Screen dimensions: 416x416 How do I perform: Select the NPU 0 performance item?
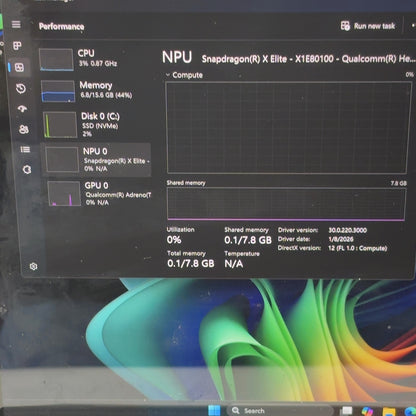pyautogui.click(x=96, y=160)
